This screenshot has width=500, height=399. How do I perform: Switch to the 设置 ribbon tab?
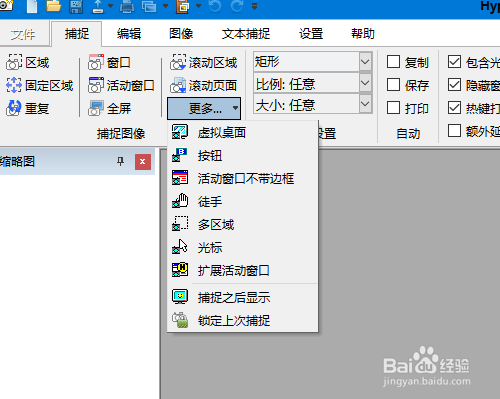point(311,34)
